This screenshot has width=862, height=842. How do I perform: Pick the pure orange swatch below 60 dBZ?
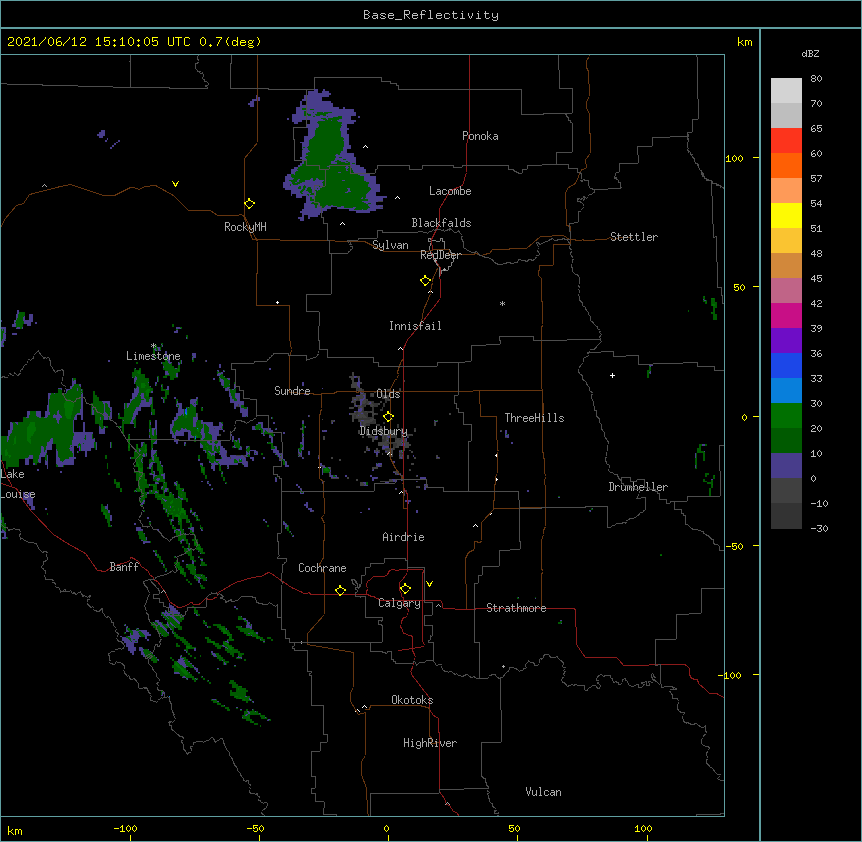pos(786,165)
